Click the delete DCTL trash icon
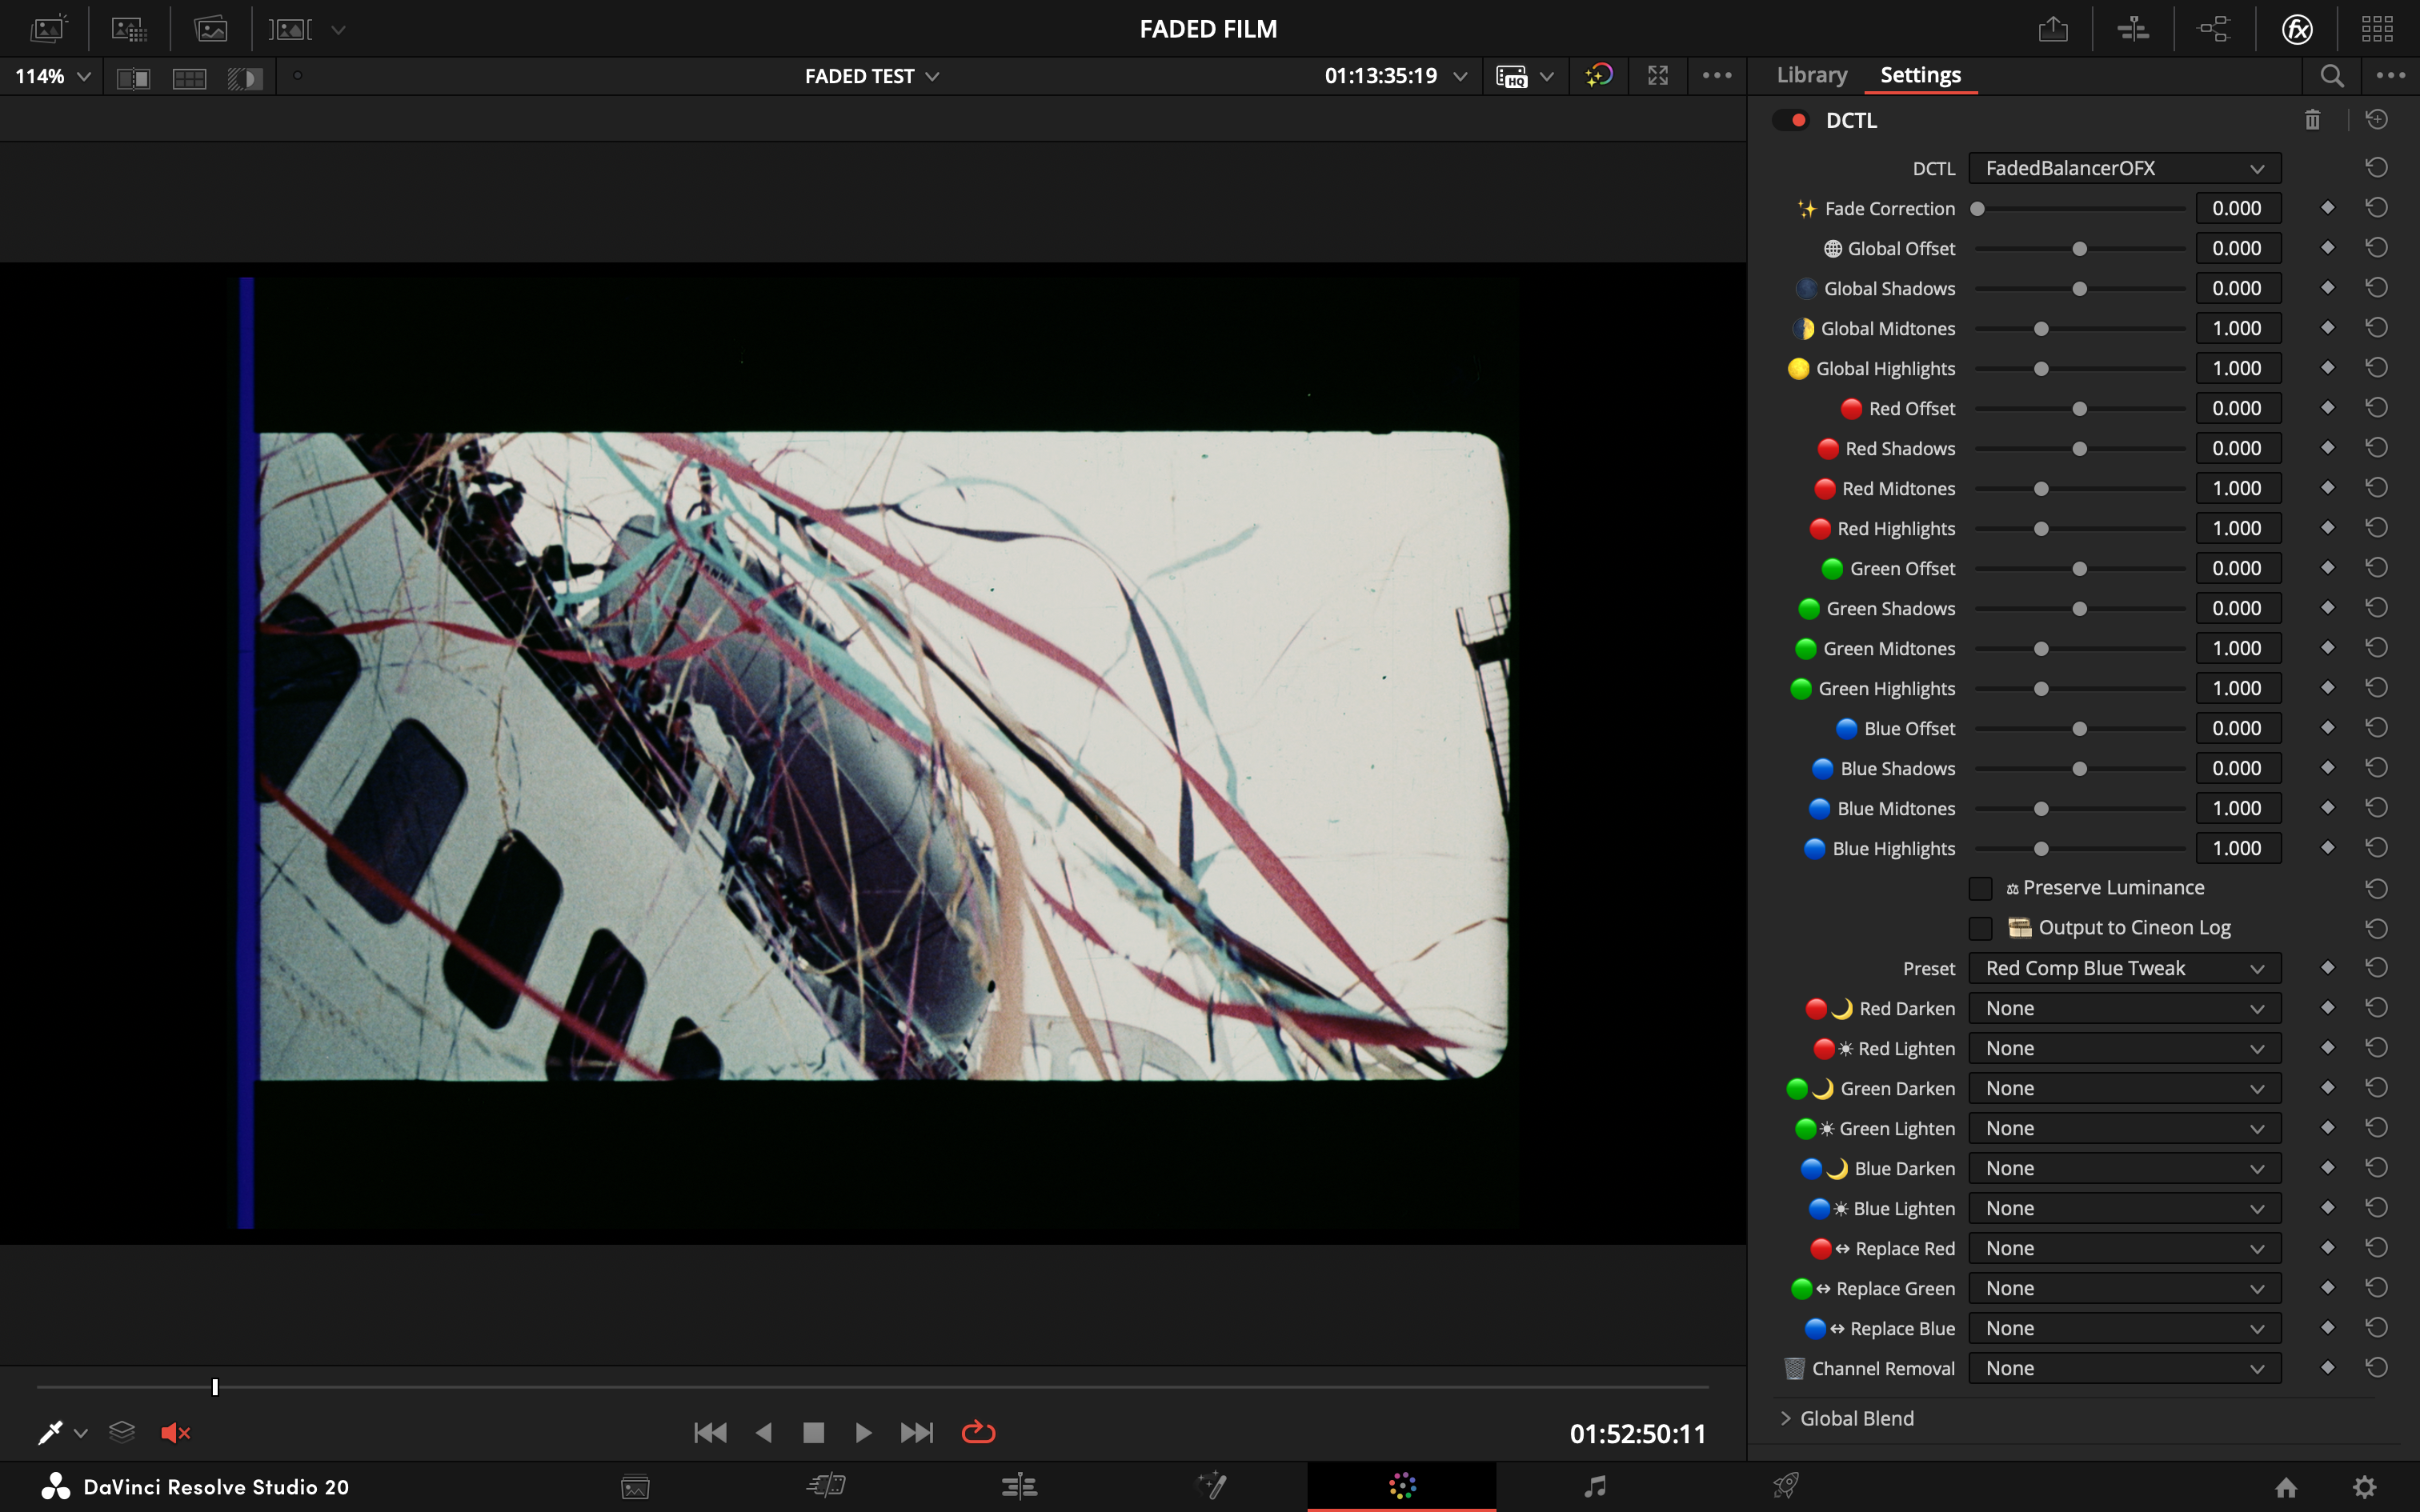 (x=2312, y=120)
